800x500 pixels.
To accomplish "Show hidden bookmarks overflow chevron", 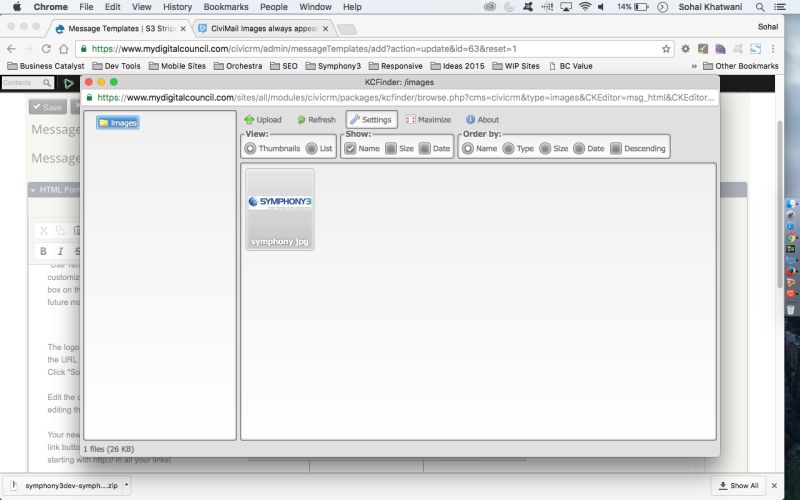I will point(694,66).
